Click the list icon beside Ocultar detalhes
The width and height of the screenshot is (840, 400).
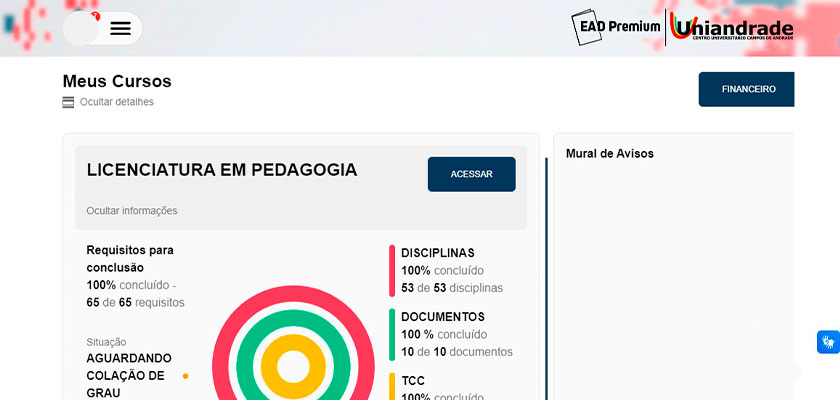(68, 102)
